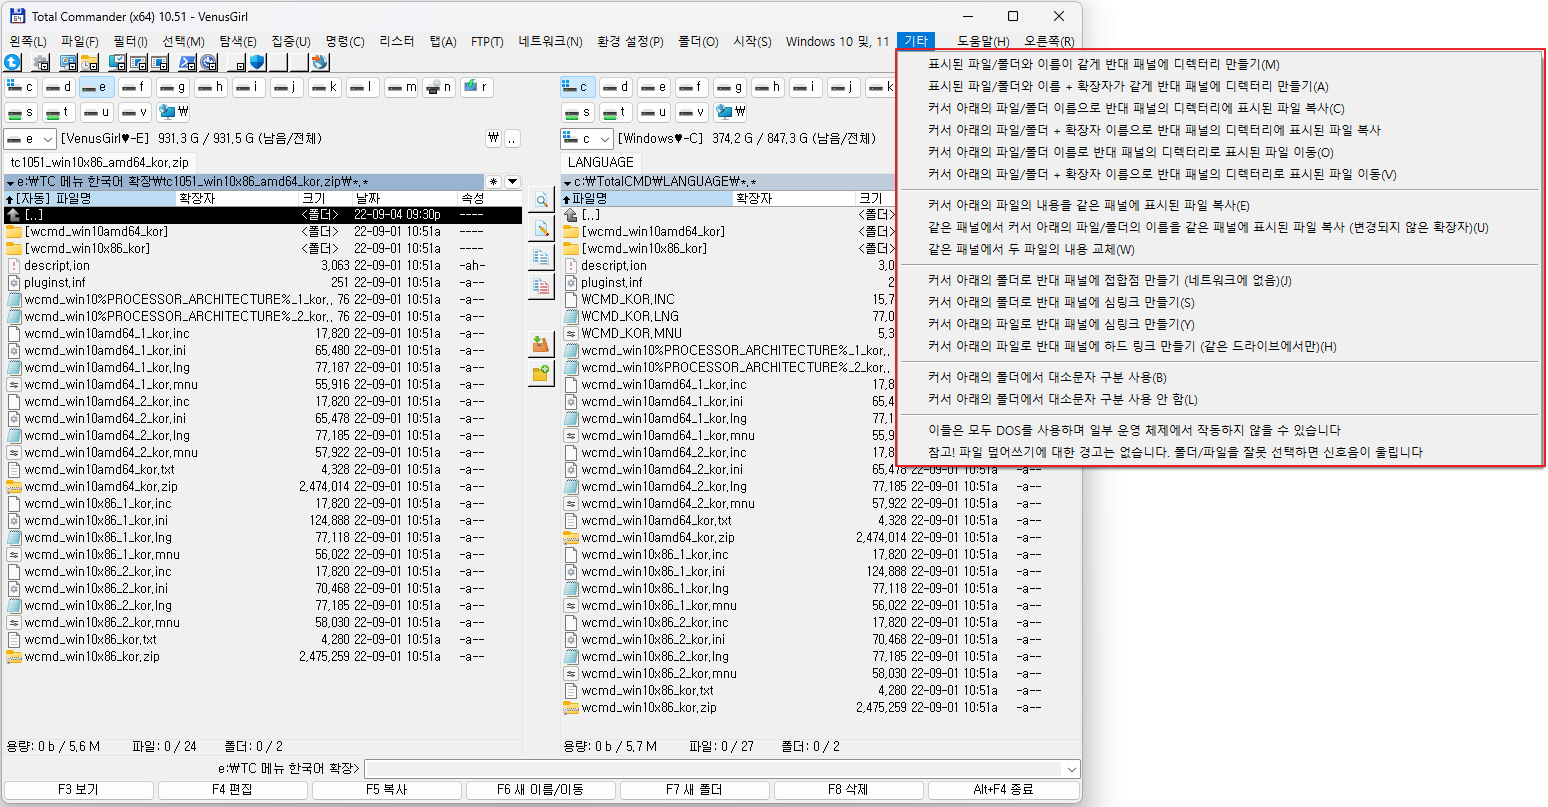This screenshot has height=807, width=1548.
Task: Select drive d in left panel drive bar
Action: click(59, 87)
